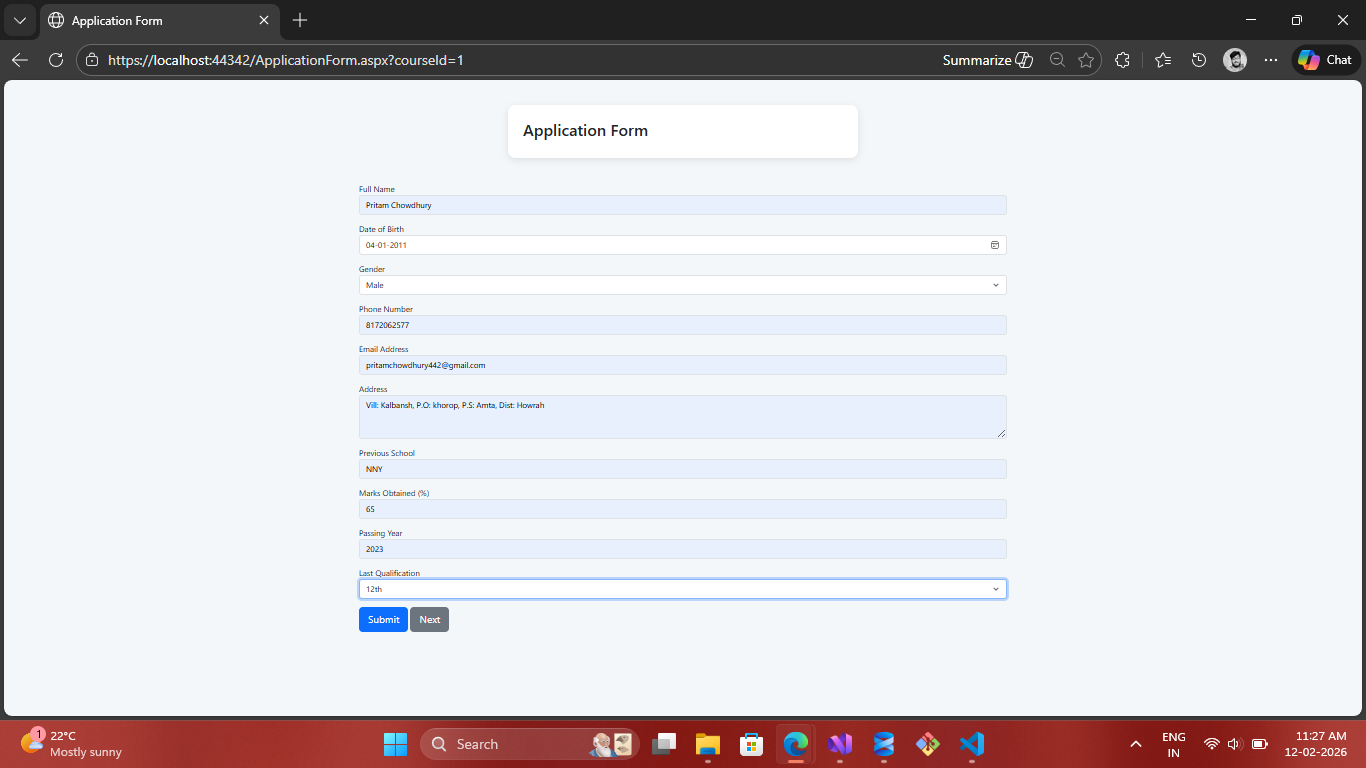This screenshot has height=768, width=1366.
Task: Click the Summarize button in address bar
Action: click(x=987, y=60)
